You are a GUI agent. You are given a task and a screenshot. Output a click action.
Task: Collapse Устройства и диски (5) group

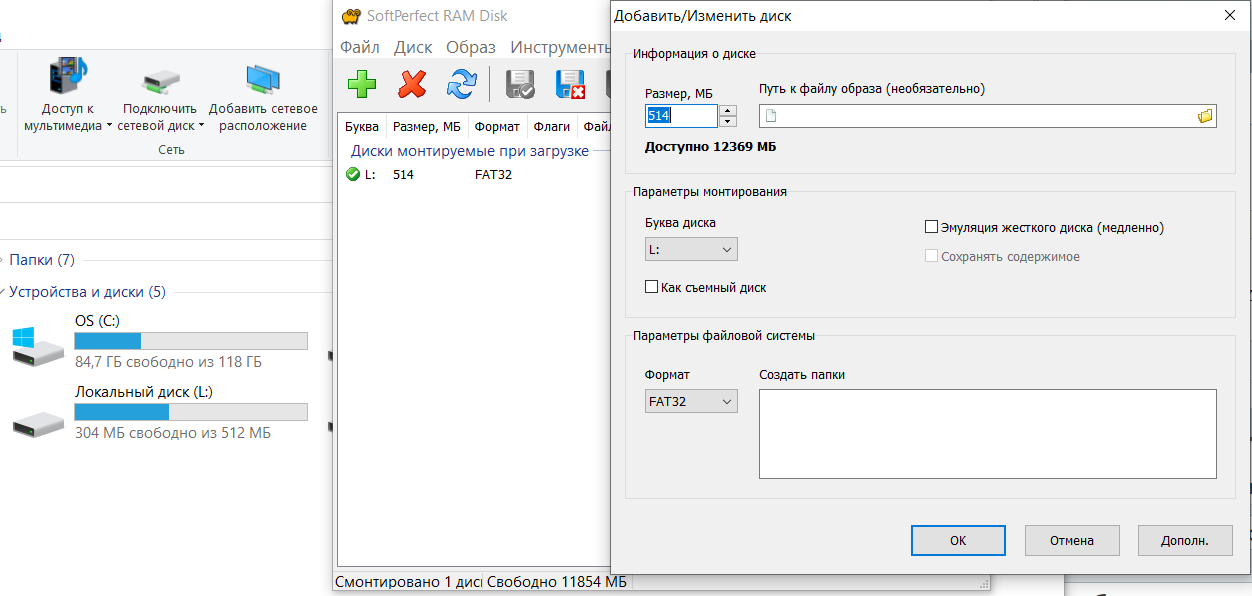[x=2, y=292]
